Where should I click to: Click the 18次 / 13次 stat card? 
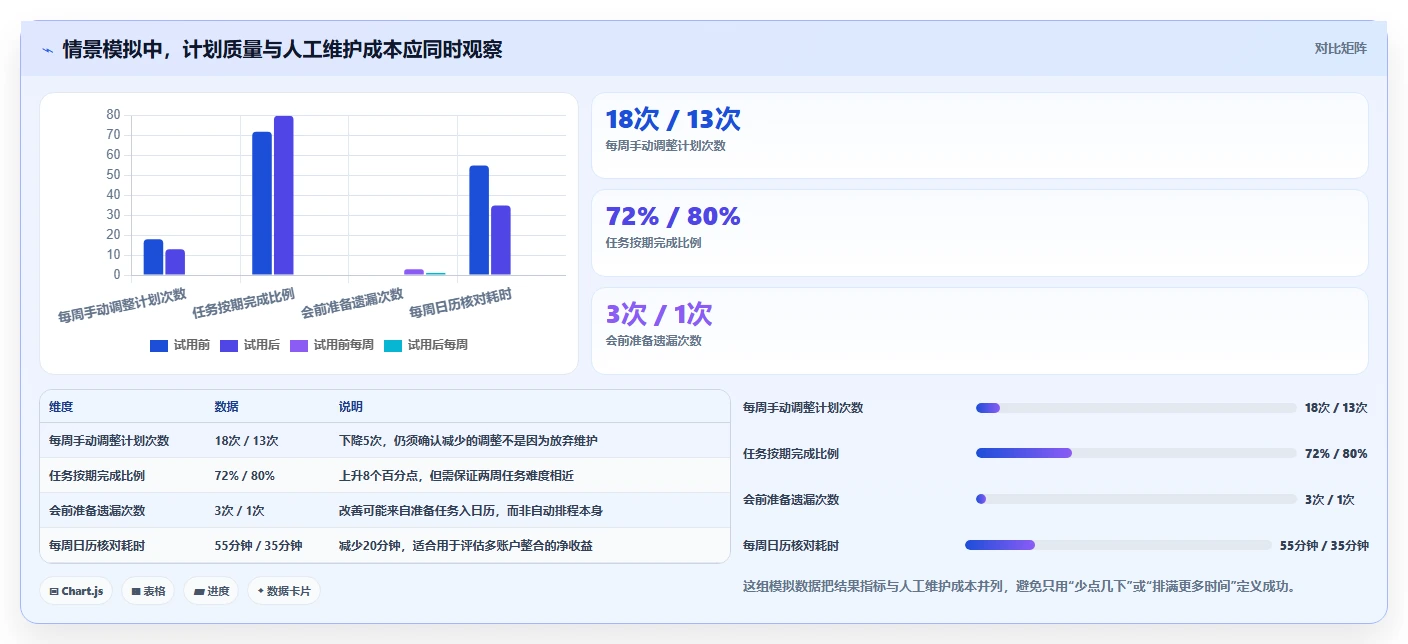pos(980,135)
